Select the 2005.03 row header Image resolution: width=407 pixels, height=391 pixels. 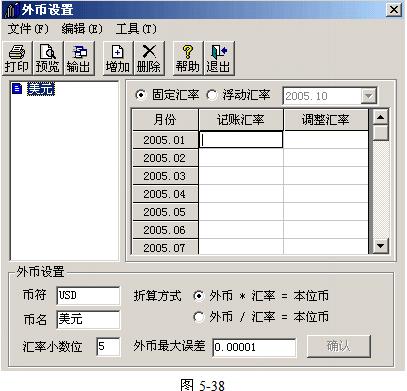click(x=165, y=176)
